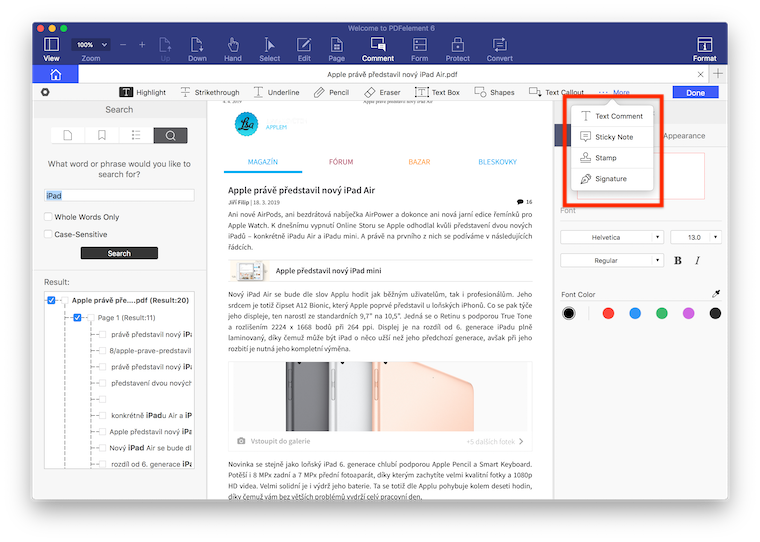
Task: Choose Signature from the menu
Action: click(x=612, y=178)
